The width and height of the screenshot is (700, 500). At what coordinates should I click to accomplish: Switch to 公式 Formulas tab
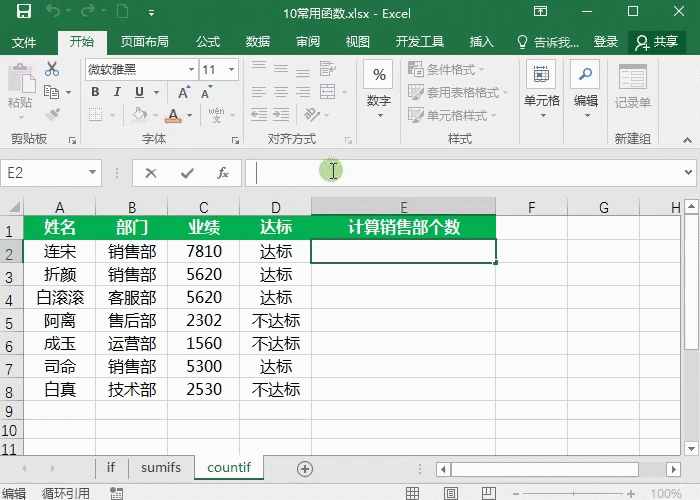point(208,42)
